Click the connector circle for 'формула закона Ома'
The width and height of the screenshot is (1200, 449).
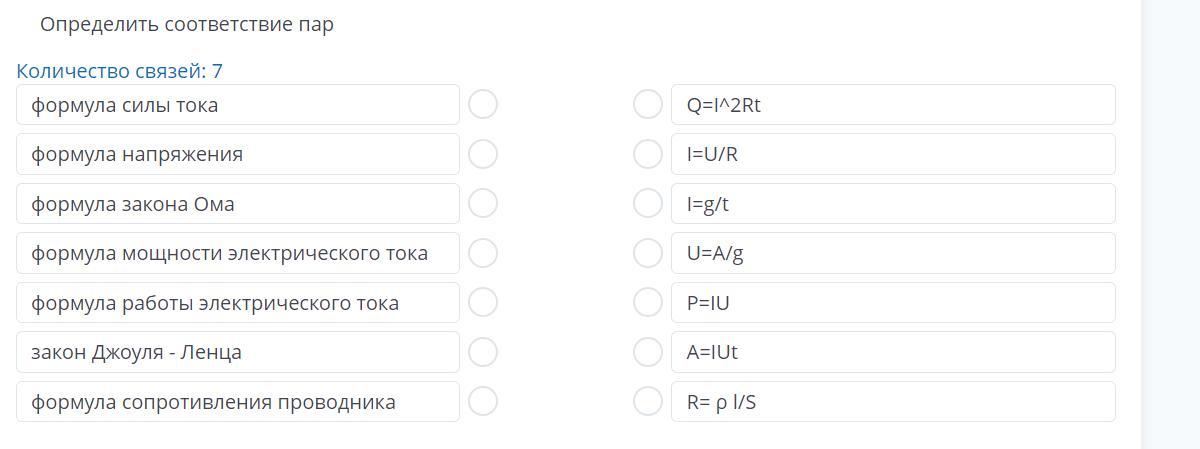pyautogui.click(x=483, y=203)
